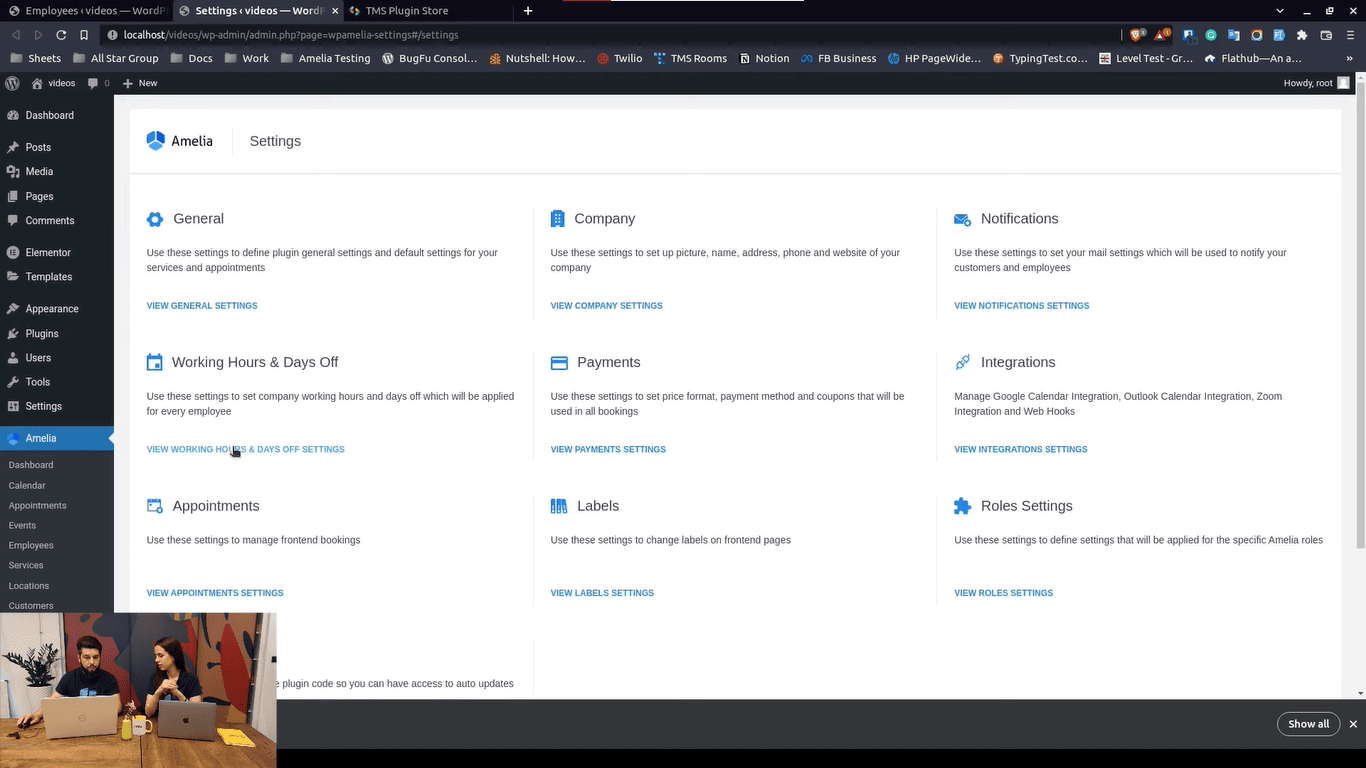The width and height of the screenshot is (1366, 768).
Task: Click Show all downloads button
Action: tap(1308, 724)
